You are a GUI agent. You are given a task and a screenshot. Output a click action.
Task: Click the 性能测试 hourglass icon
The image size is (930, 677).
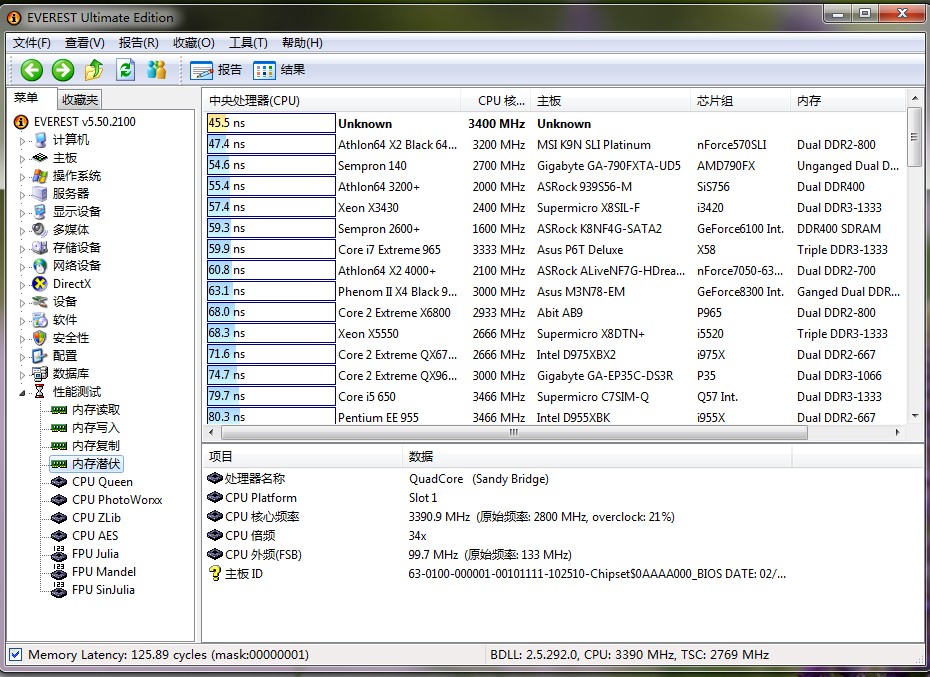(x=40, y=392)
